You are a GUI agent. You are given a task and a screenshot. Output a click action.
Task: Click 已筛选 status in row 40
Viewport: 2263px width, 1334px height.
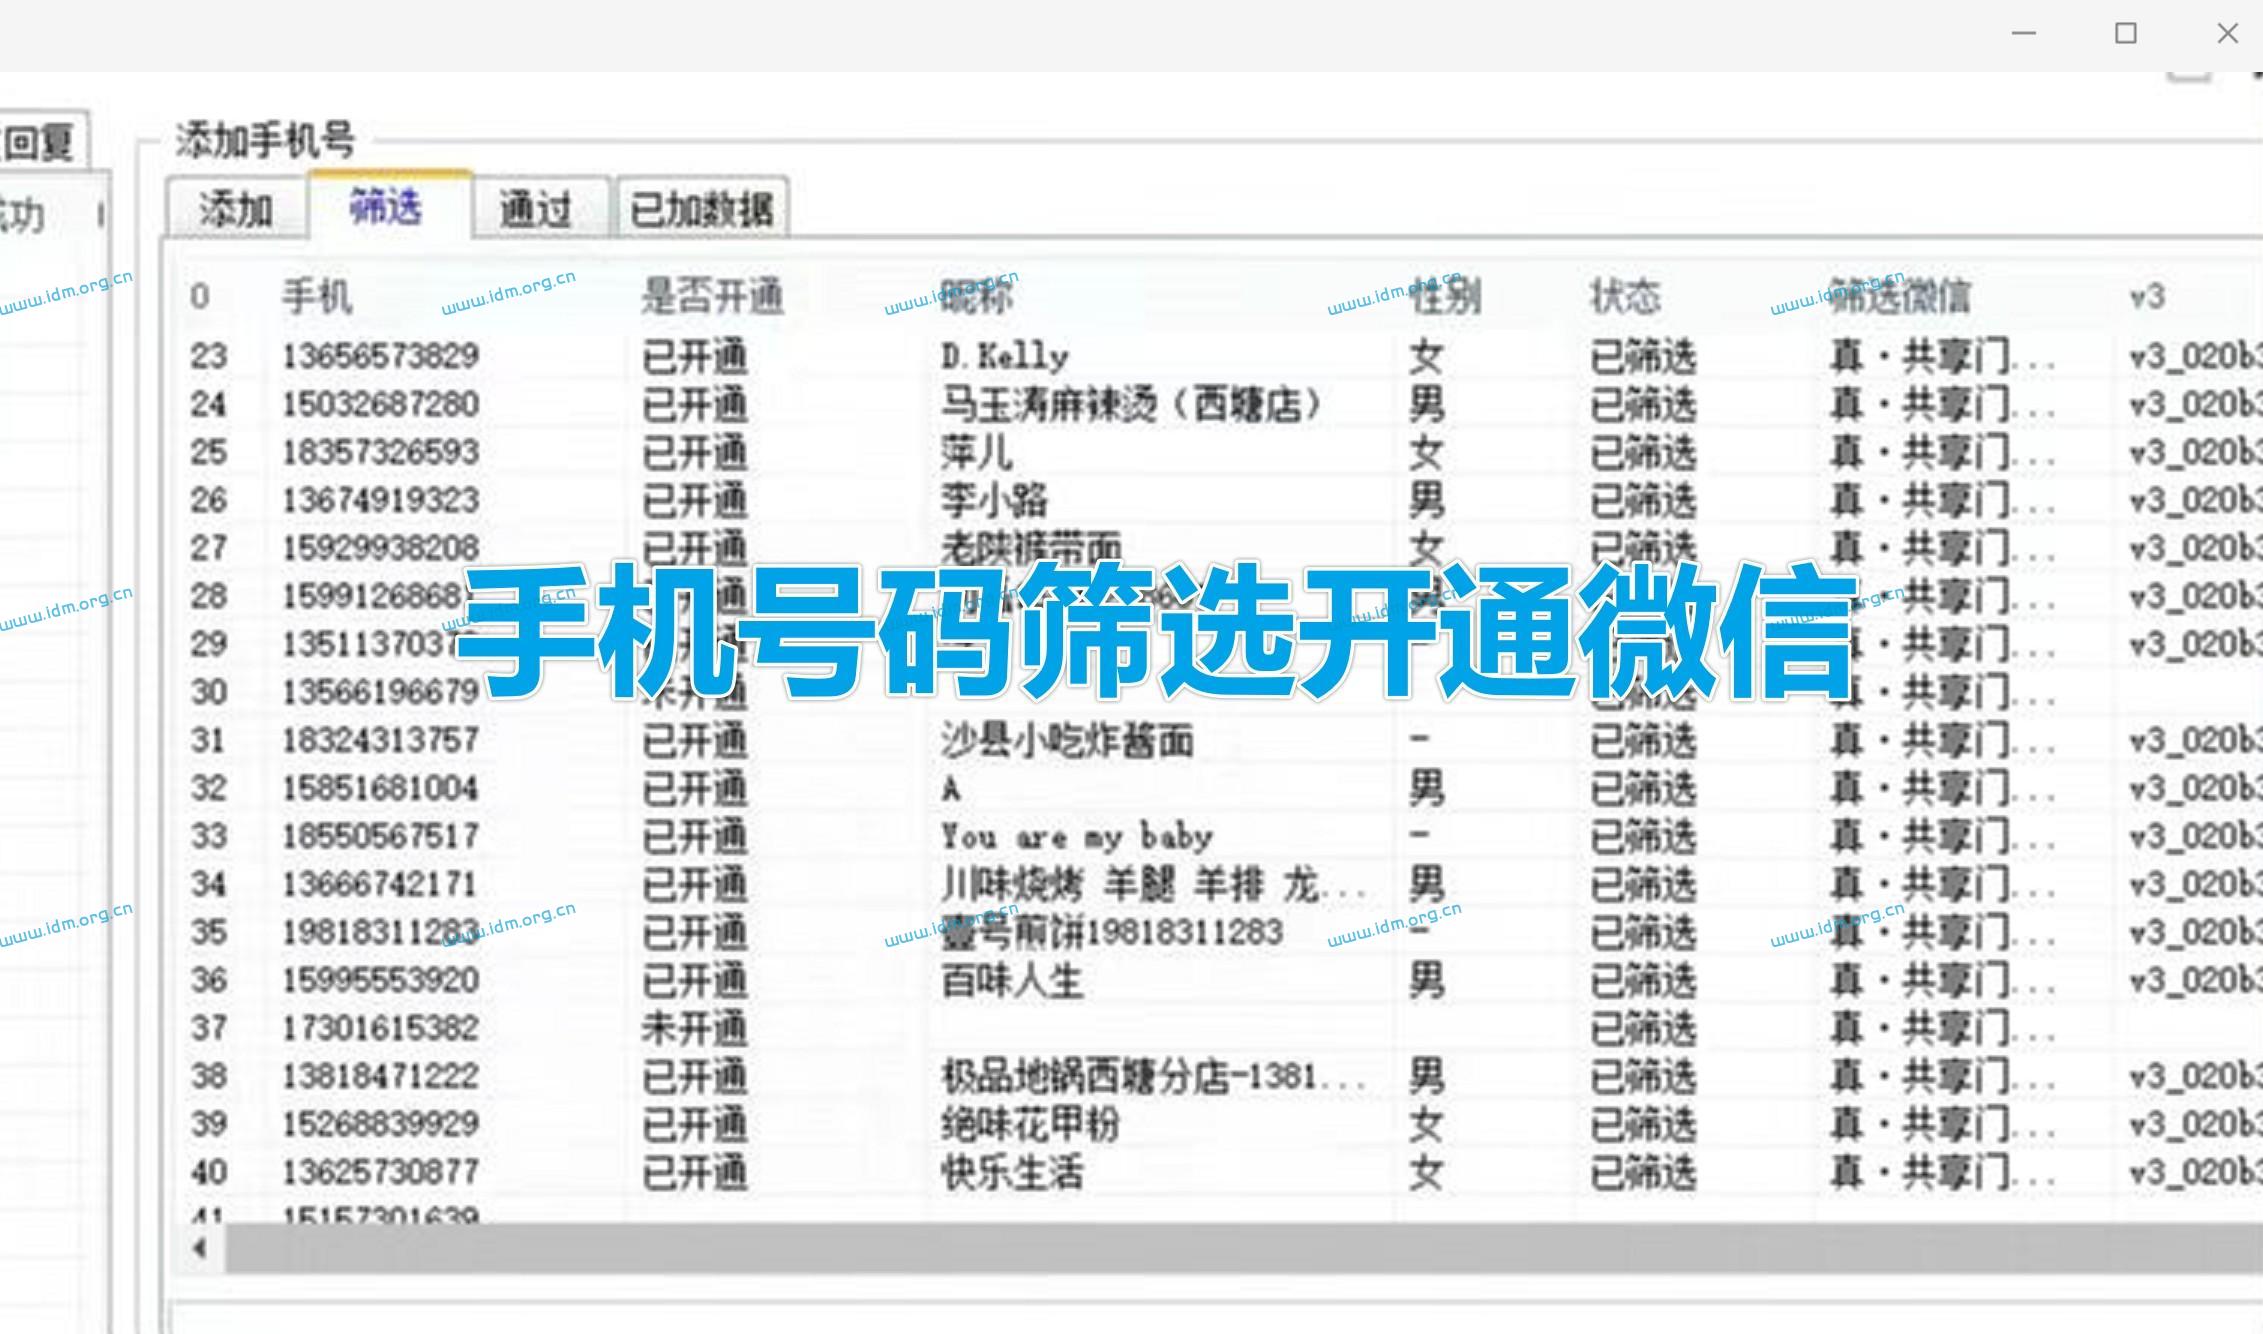click(x=1643, y=1172)
